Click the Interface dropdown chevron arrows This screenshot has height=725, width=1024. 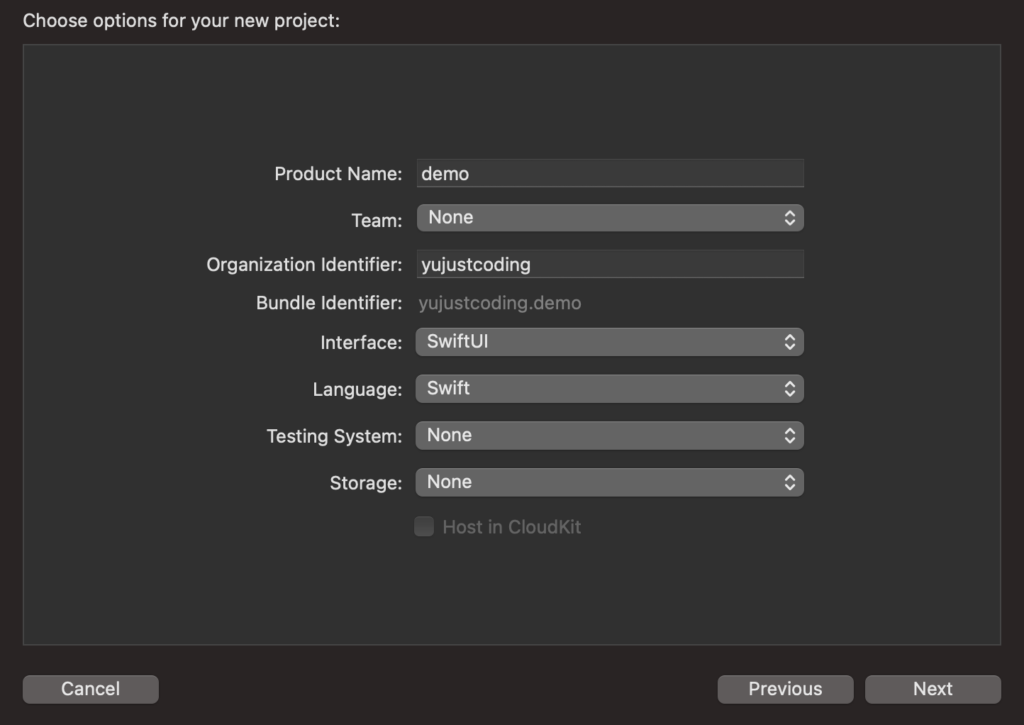(789, 342)
